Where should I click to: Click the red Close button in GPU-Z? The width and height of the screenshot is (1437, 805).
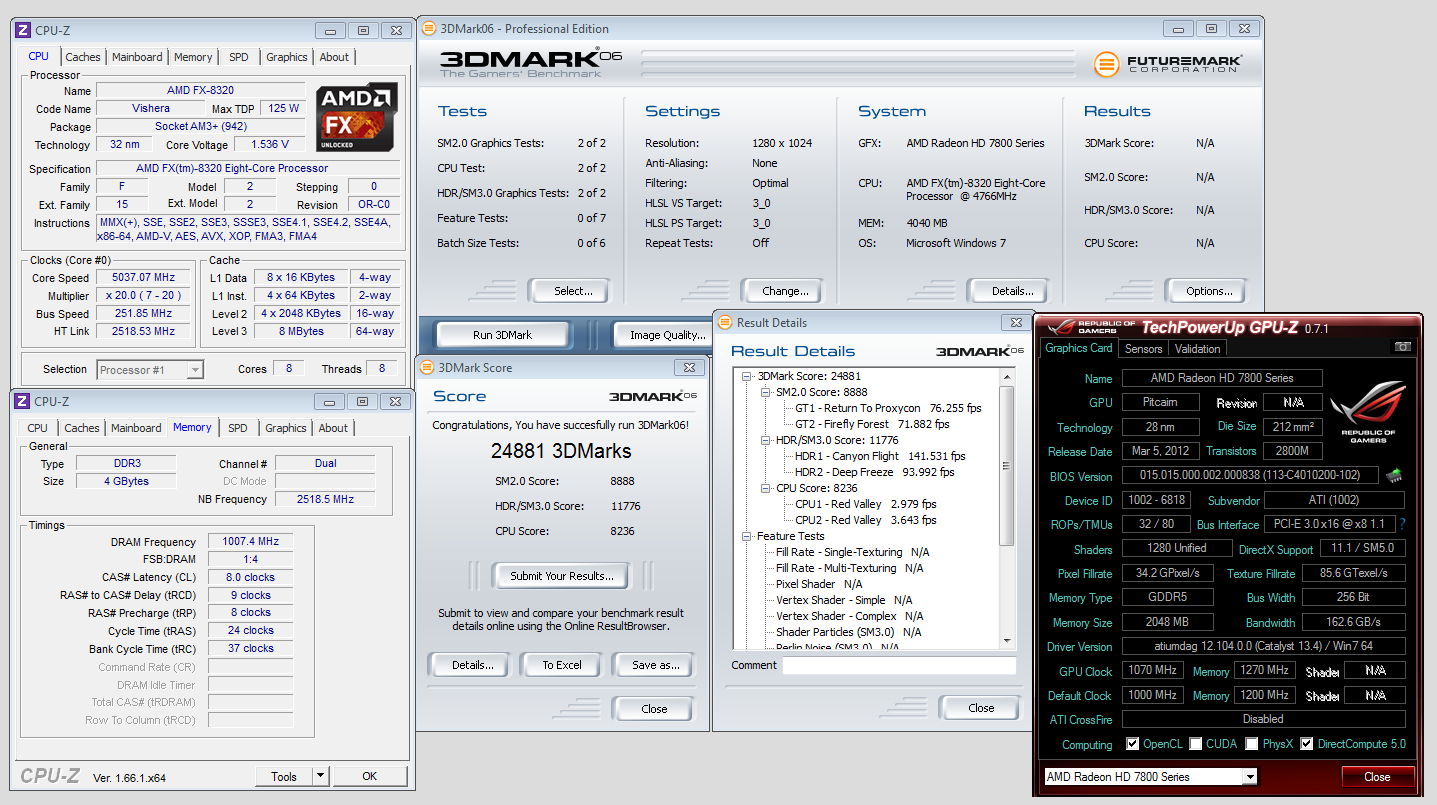[x=1376, y=776]
